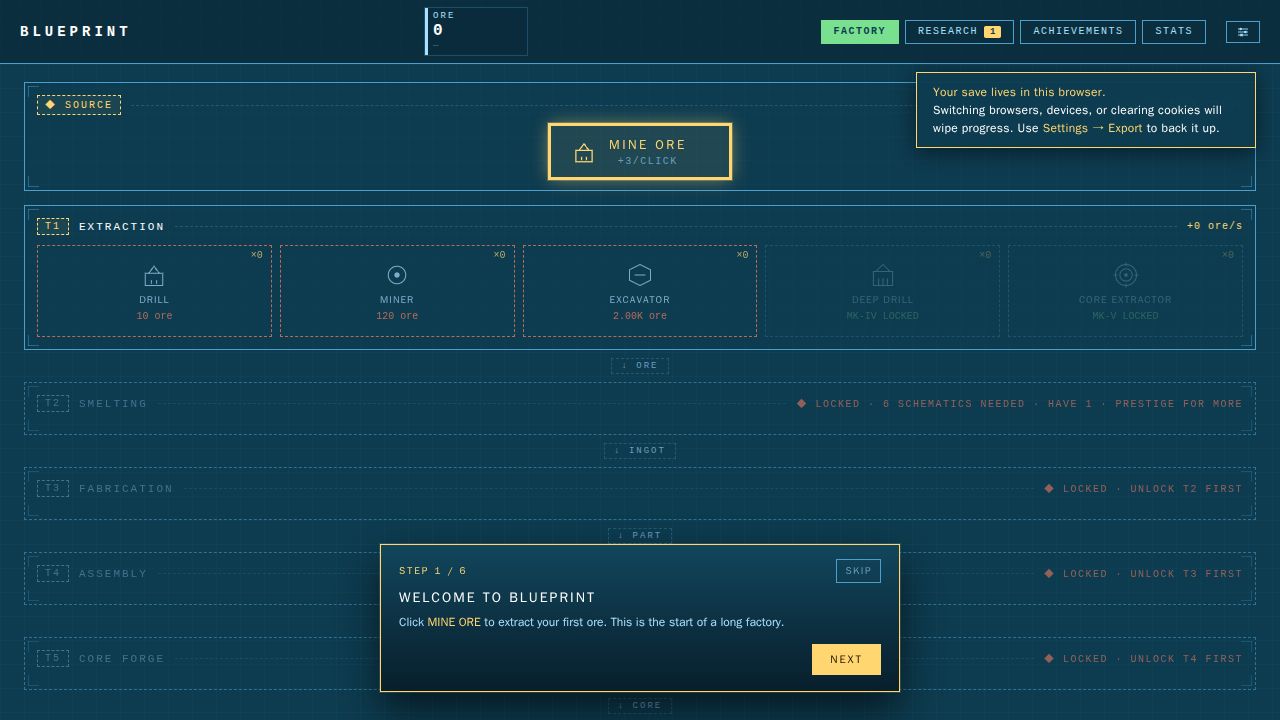The image size is (1280, 720).
Task: Click the Excavator cost '2.00K ore'
Action: coord(640,316)
